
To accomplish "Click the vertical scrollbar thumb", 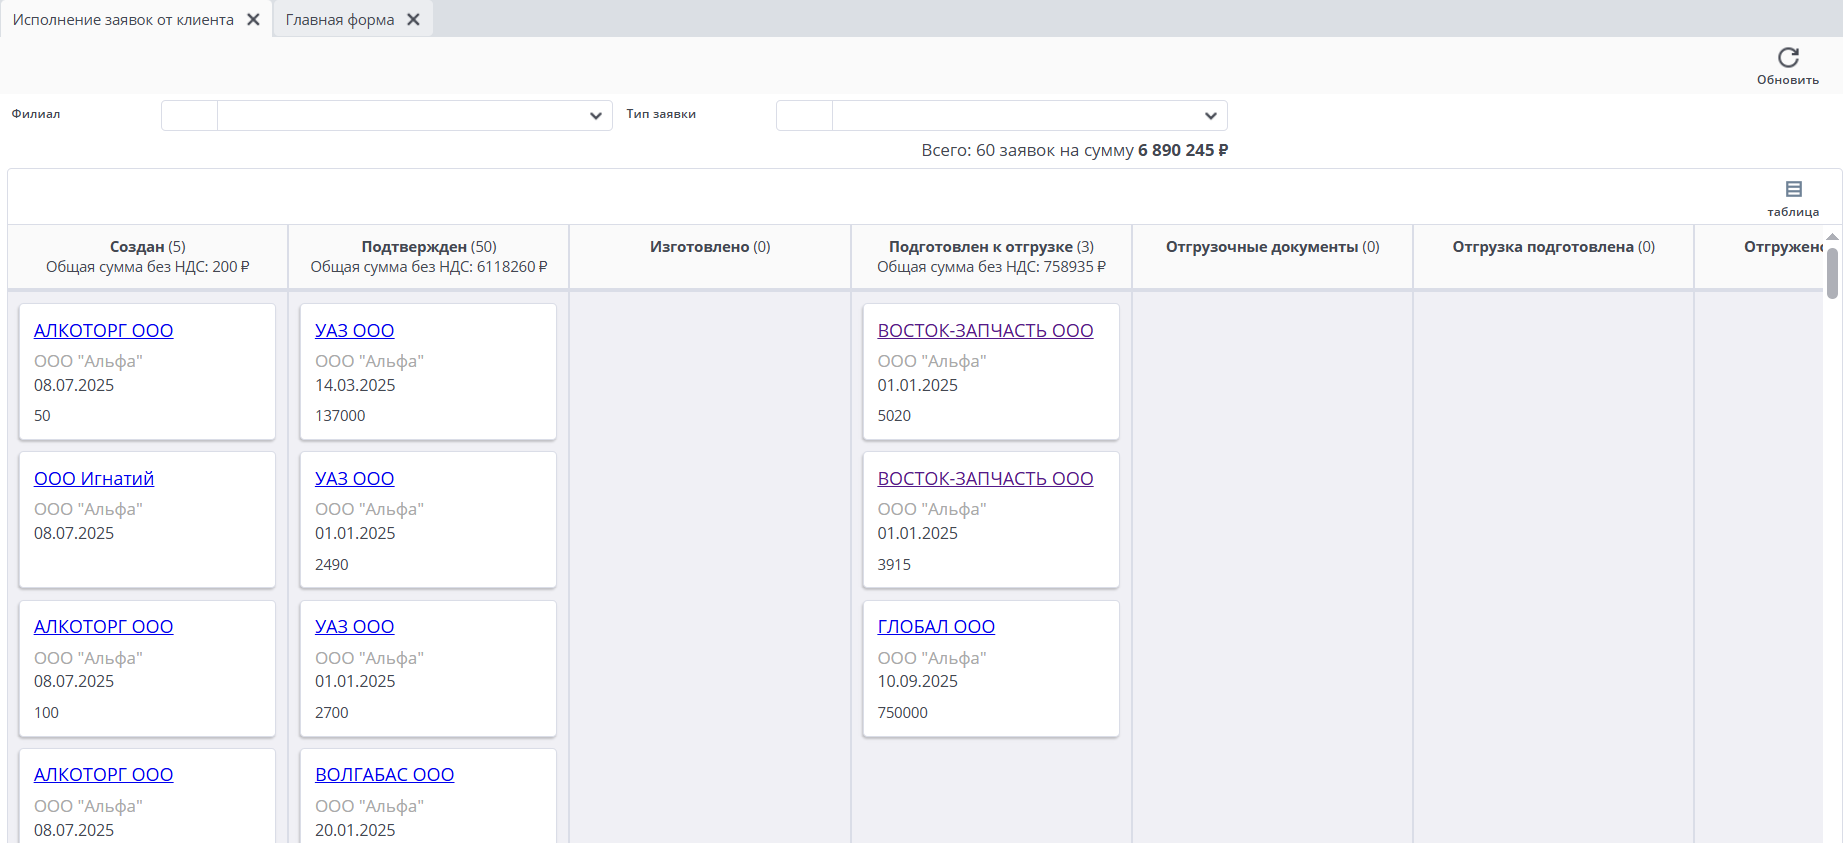I will 1832,272.
